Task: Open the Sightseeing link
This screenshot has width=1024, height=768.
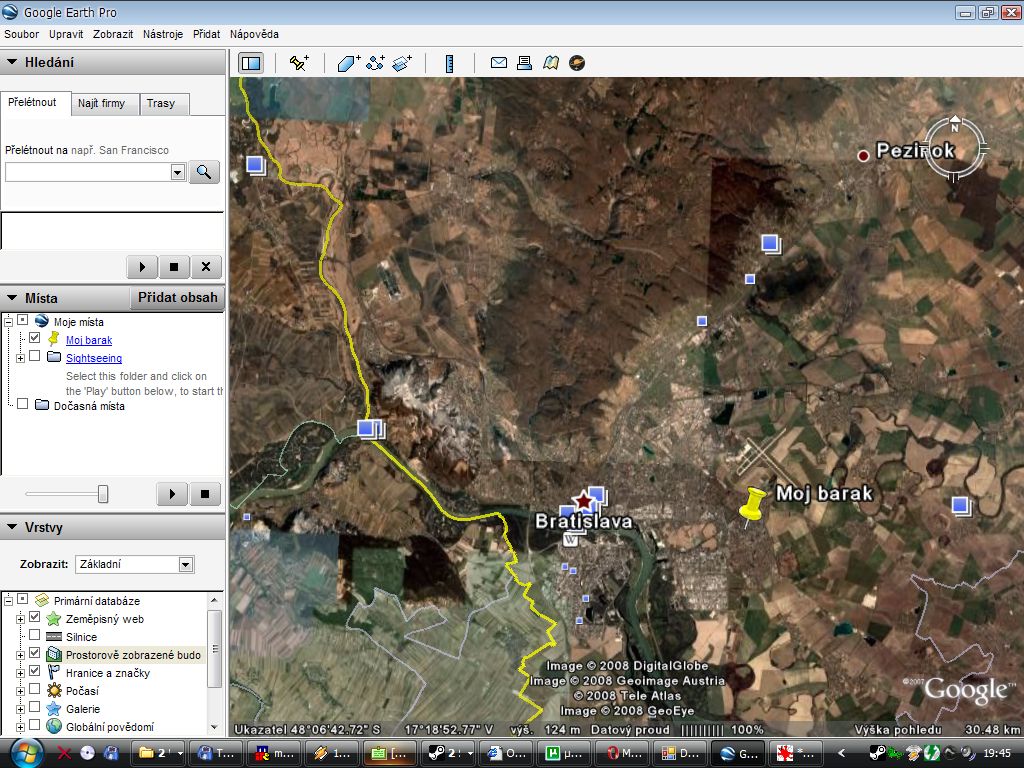Action: point(94,358)
